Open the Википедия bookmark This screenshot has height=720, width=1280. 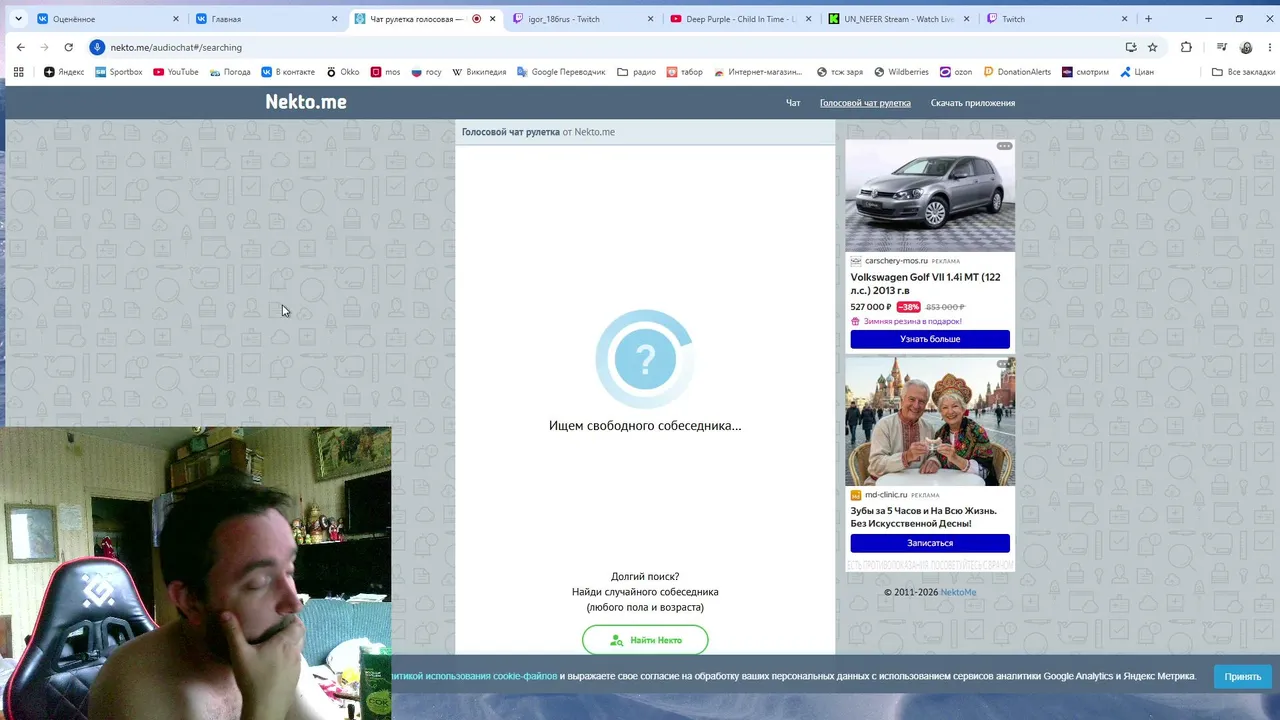tap(479, 72)
